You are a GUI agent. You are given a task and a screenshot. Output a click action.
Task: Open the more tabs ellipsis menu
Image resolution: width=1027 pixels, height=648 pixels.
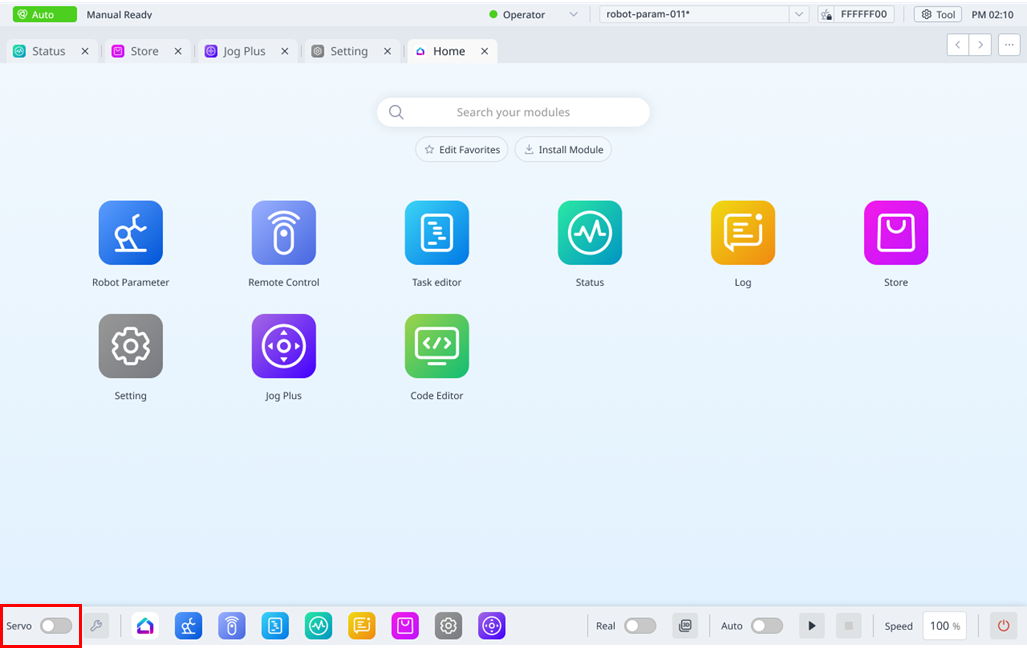tap(1008, 45)
